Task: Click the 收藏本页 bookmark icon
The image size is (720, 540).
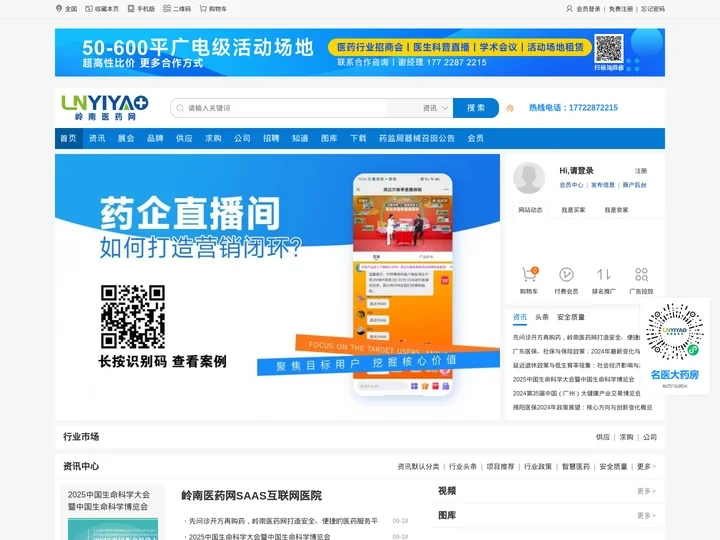Action: point(89,8)
